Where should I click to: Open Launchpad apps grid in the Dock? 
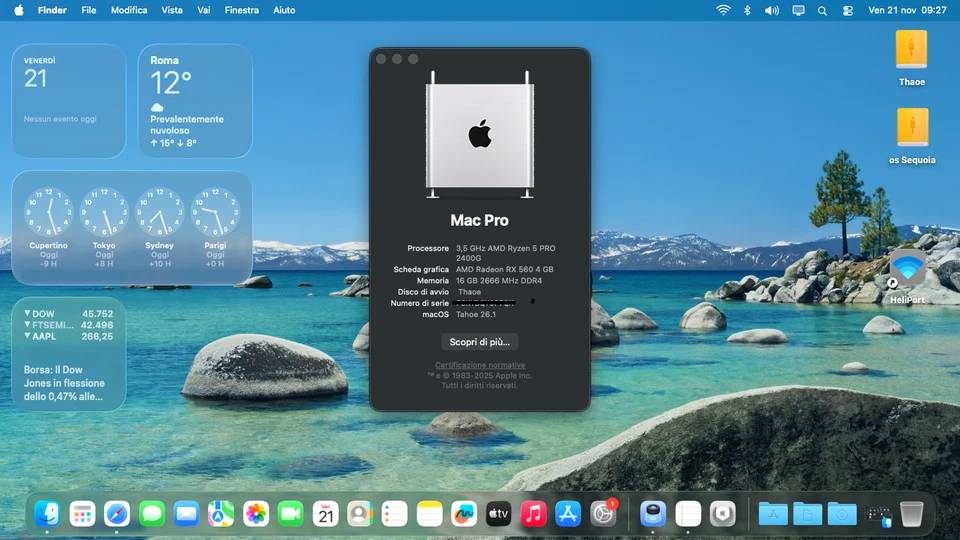[82, 514]
